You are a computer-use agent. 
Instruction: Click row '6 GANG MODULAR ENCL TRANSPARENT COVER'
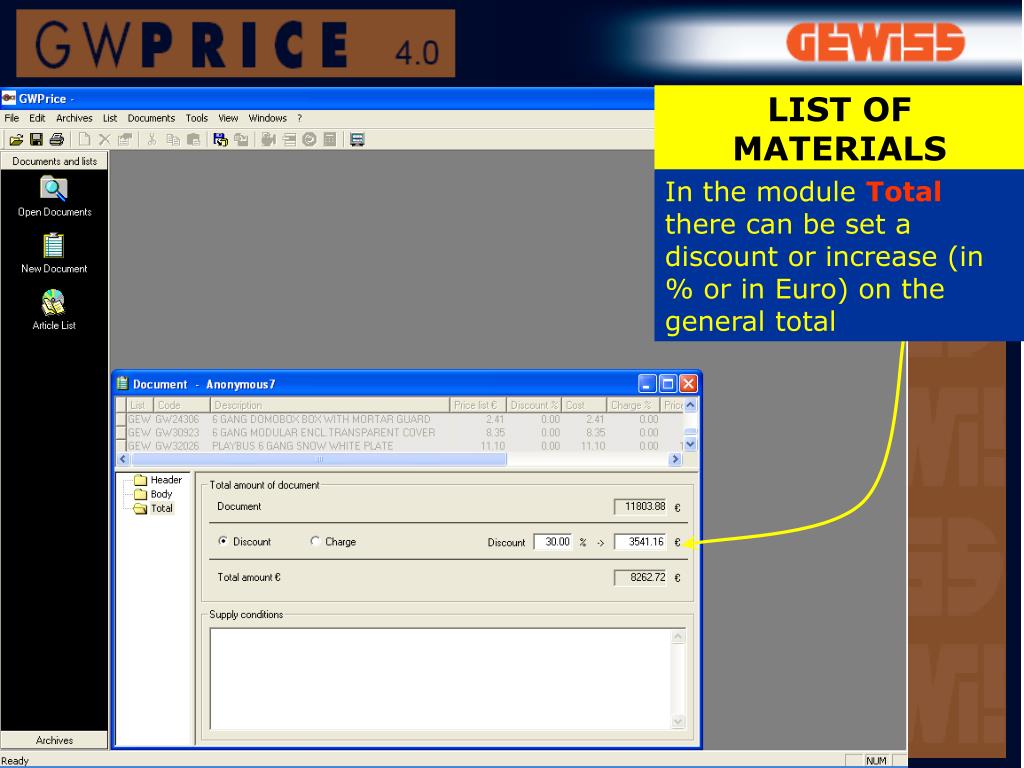[x=400, y=432]
